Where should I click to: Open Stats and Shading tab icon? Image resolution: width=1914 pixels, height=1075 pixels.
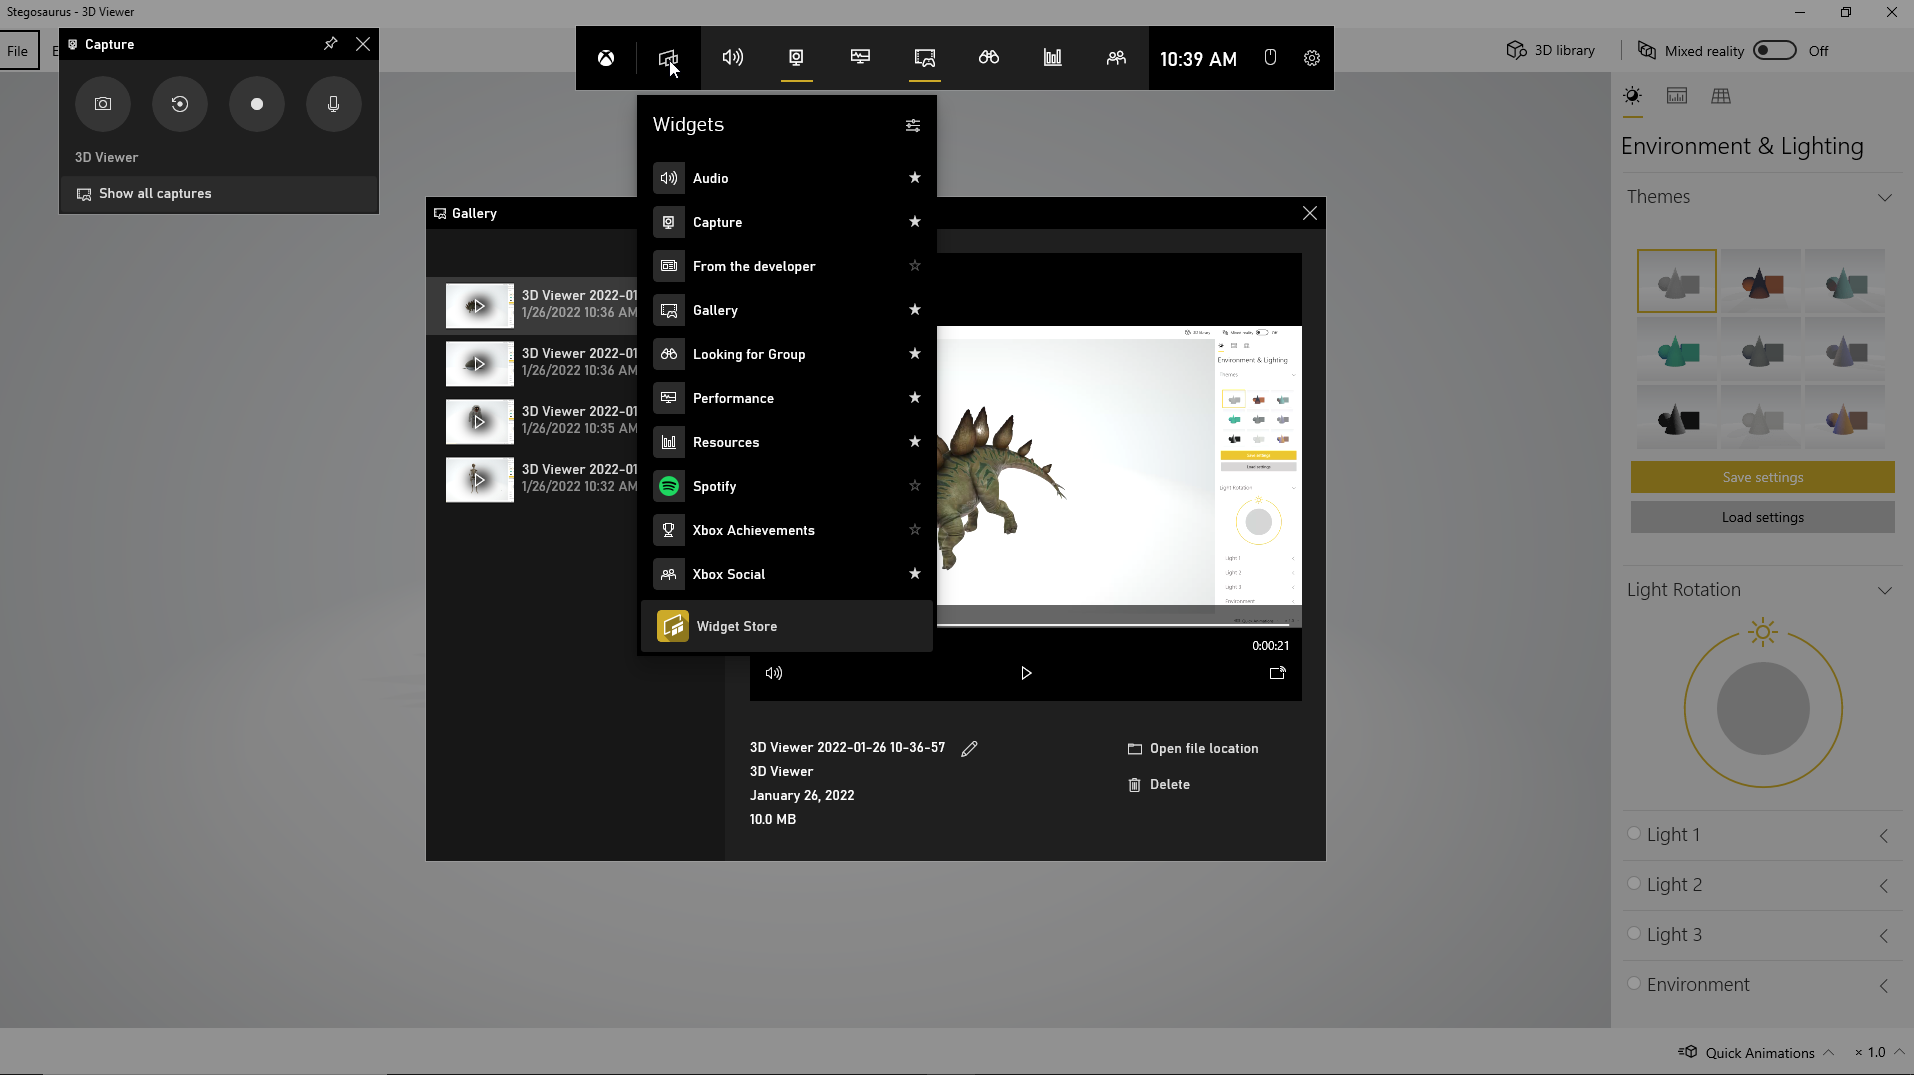point(1677,96)
